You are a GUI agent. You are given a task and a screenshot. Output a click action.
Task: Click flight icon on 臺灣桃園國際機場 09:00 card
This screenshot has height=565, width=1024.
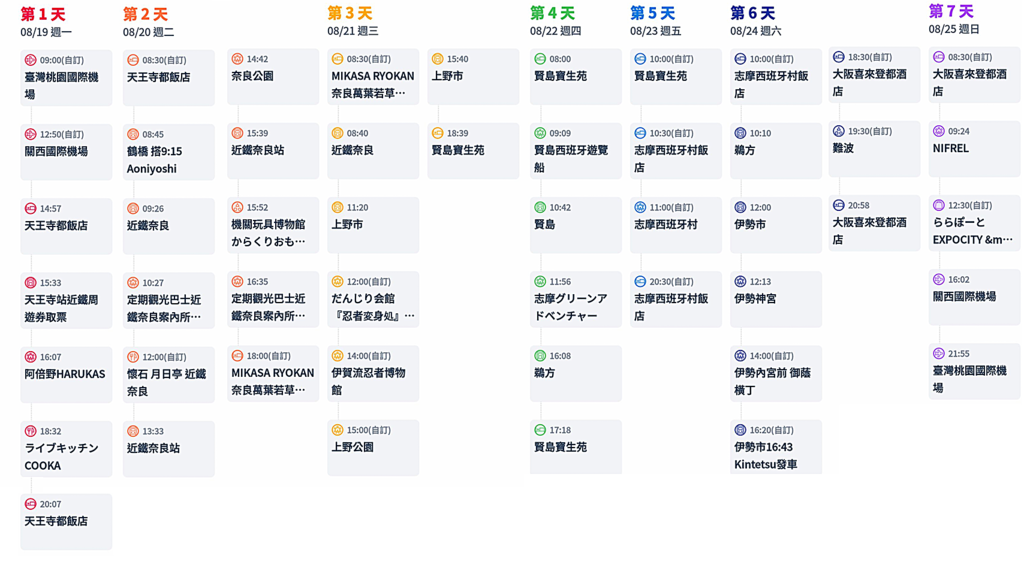point(31,61)
